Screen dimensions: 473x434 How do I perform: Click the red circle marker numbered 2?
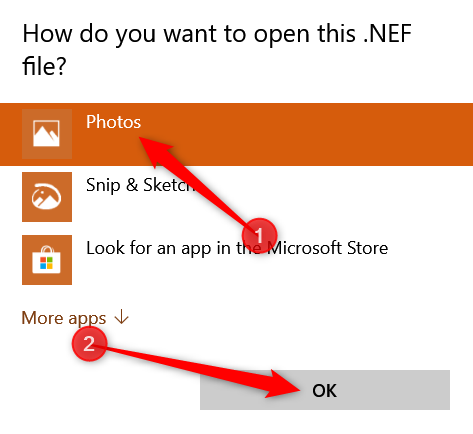pyautogui.click(x=89, y=344)
